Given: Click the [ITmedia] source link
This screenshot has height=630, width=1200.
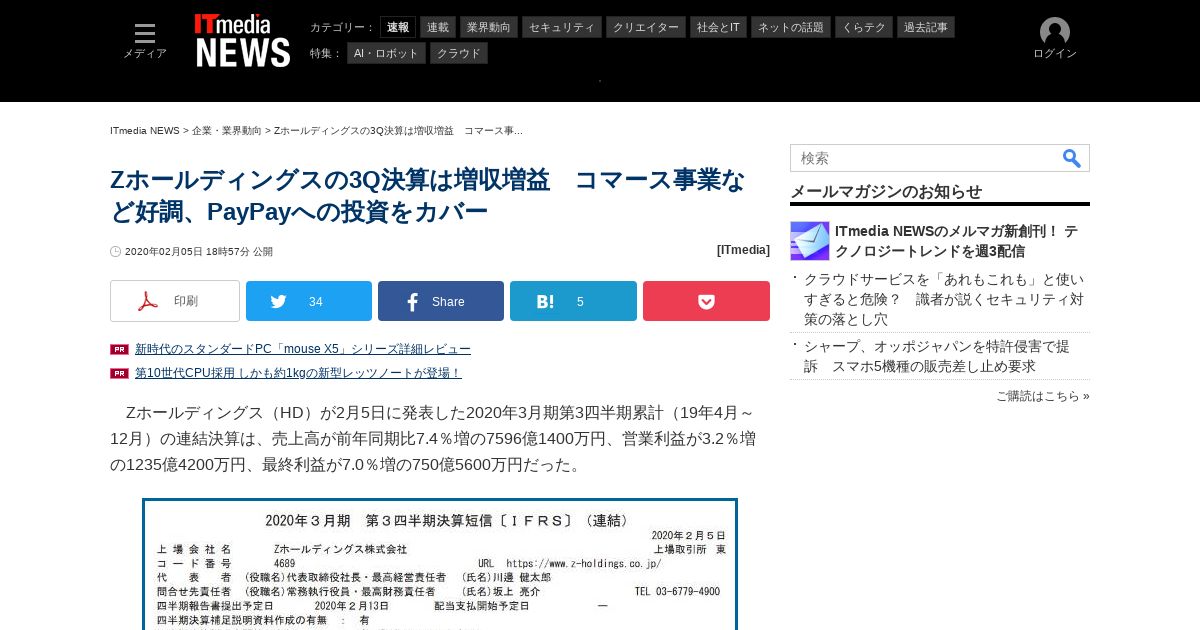Looking at the screenshot, I should point(743,250).
